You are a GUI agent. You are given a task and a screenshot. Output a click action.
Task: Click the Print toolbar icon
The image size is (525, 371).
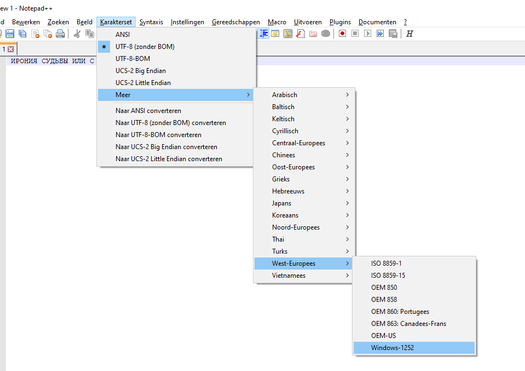60,33
